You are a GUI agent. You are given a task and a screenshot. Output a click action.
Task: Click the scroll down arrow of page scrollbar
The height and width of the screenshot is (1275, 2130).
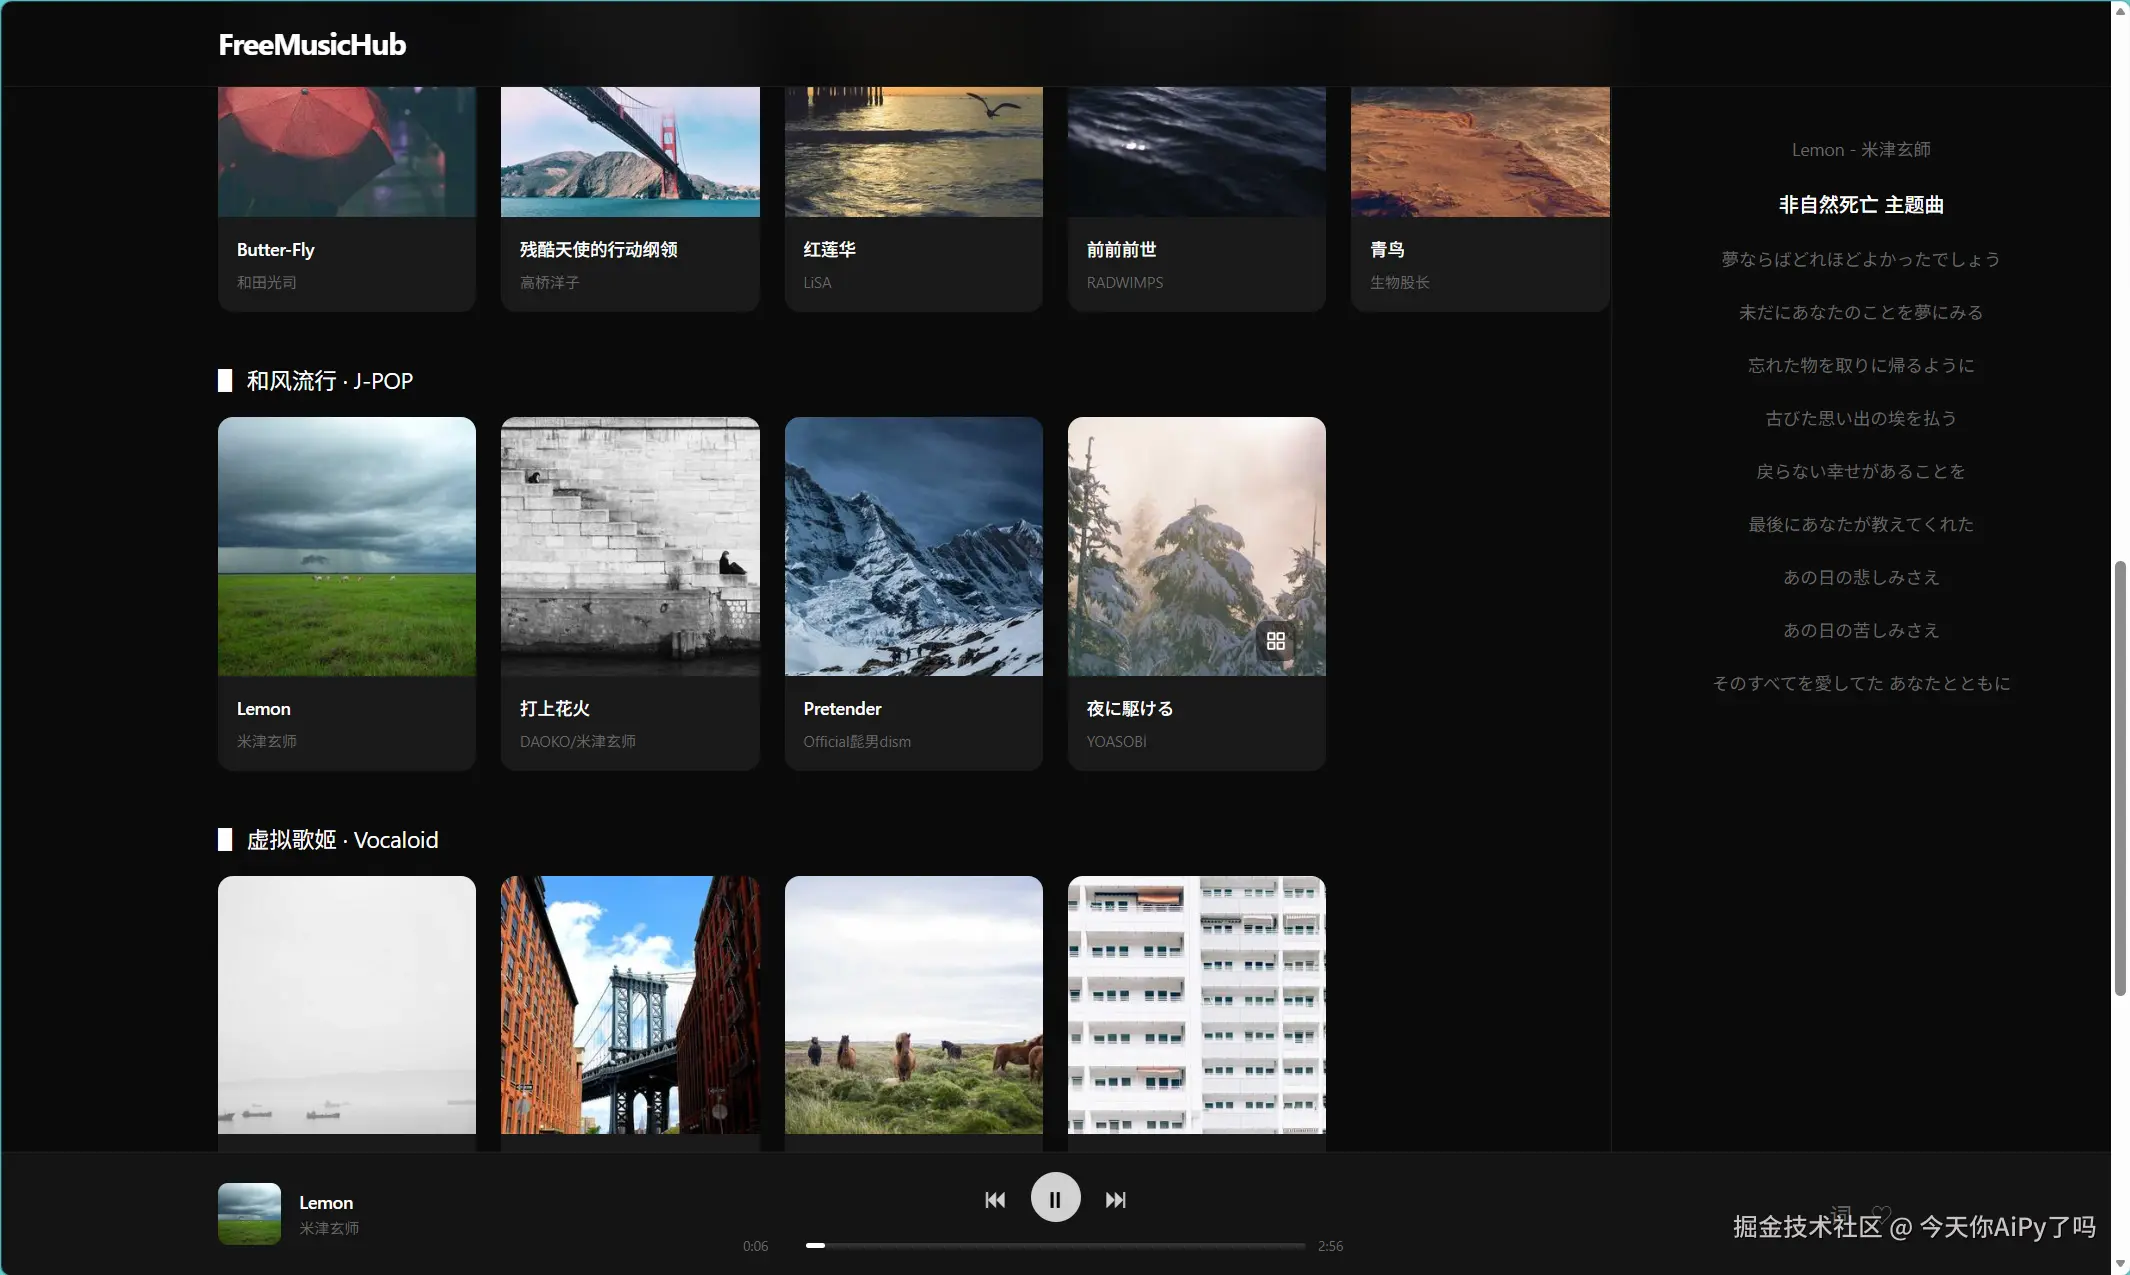[x=2119, y=1265]
